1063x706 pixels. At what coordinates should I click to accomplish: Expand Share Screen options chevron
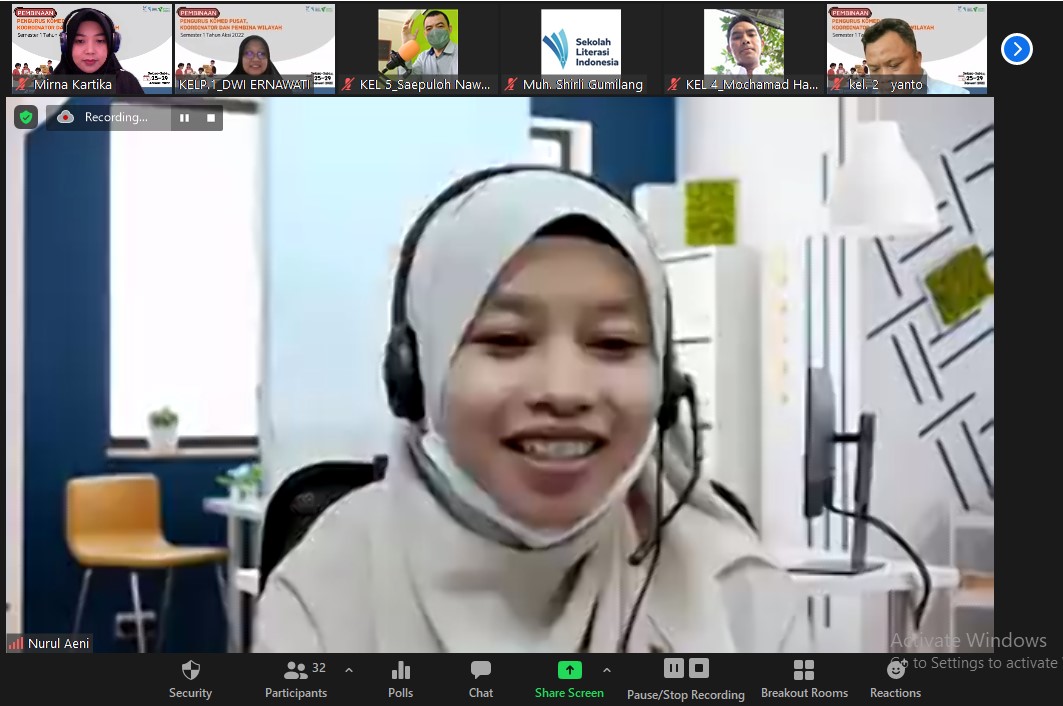606,670
